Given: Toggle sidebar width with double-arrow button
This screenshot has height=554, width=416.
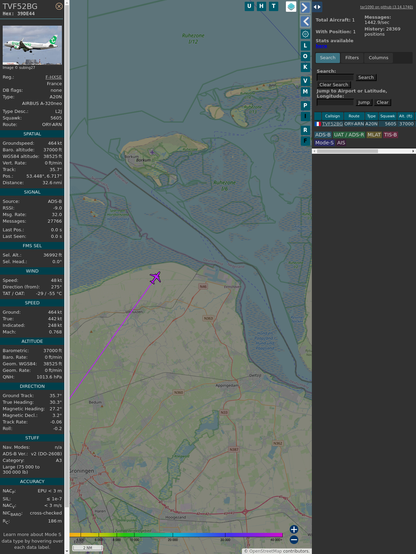Looking at the screenshot, I should tap(317, 7).
